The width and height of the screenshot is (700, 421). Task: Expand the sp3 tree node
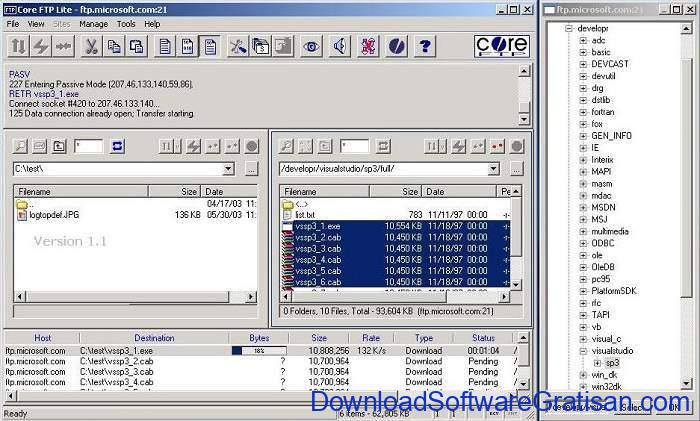coord(597,363)
